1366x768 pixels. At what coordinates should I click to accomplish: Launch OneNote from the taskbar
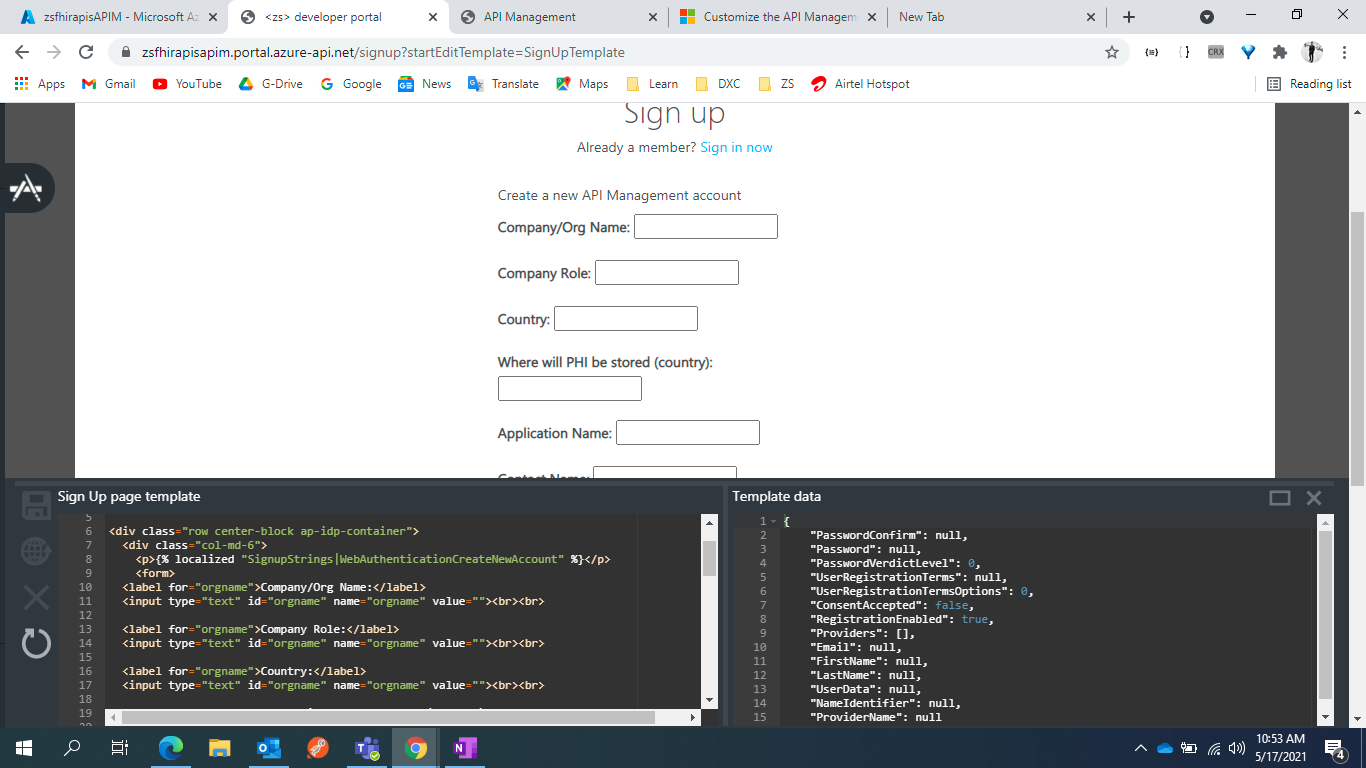point(464,747)
